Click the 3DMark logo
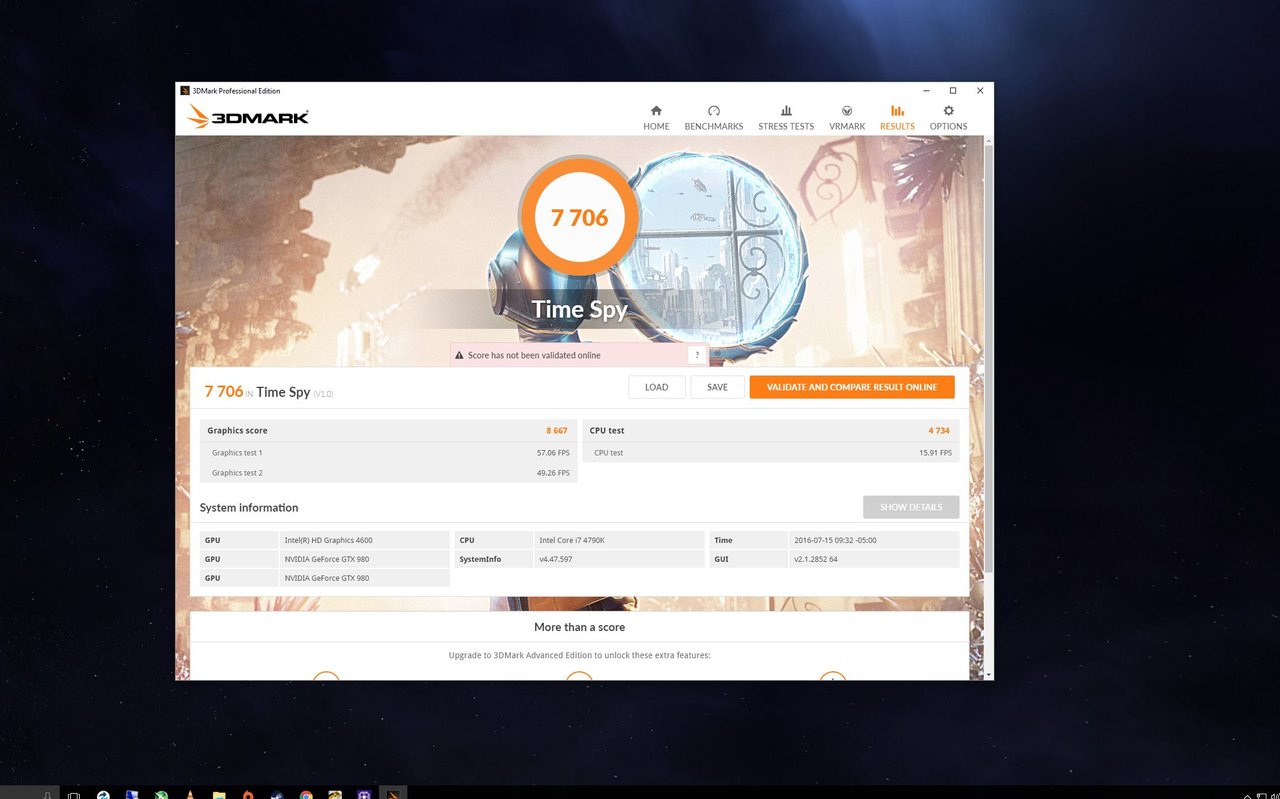This screenshot has width=1280, height=799. (x=248, y=117)
